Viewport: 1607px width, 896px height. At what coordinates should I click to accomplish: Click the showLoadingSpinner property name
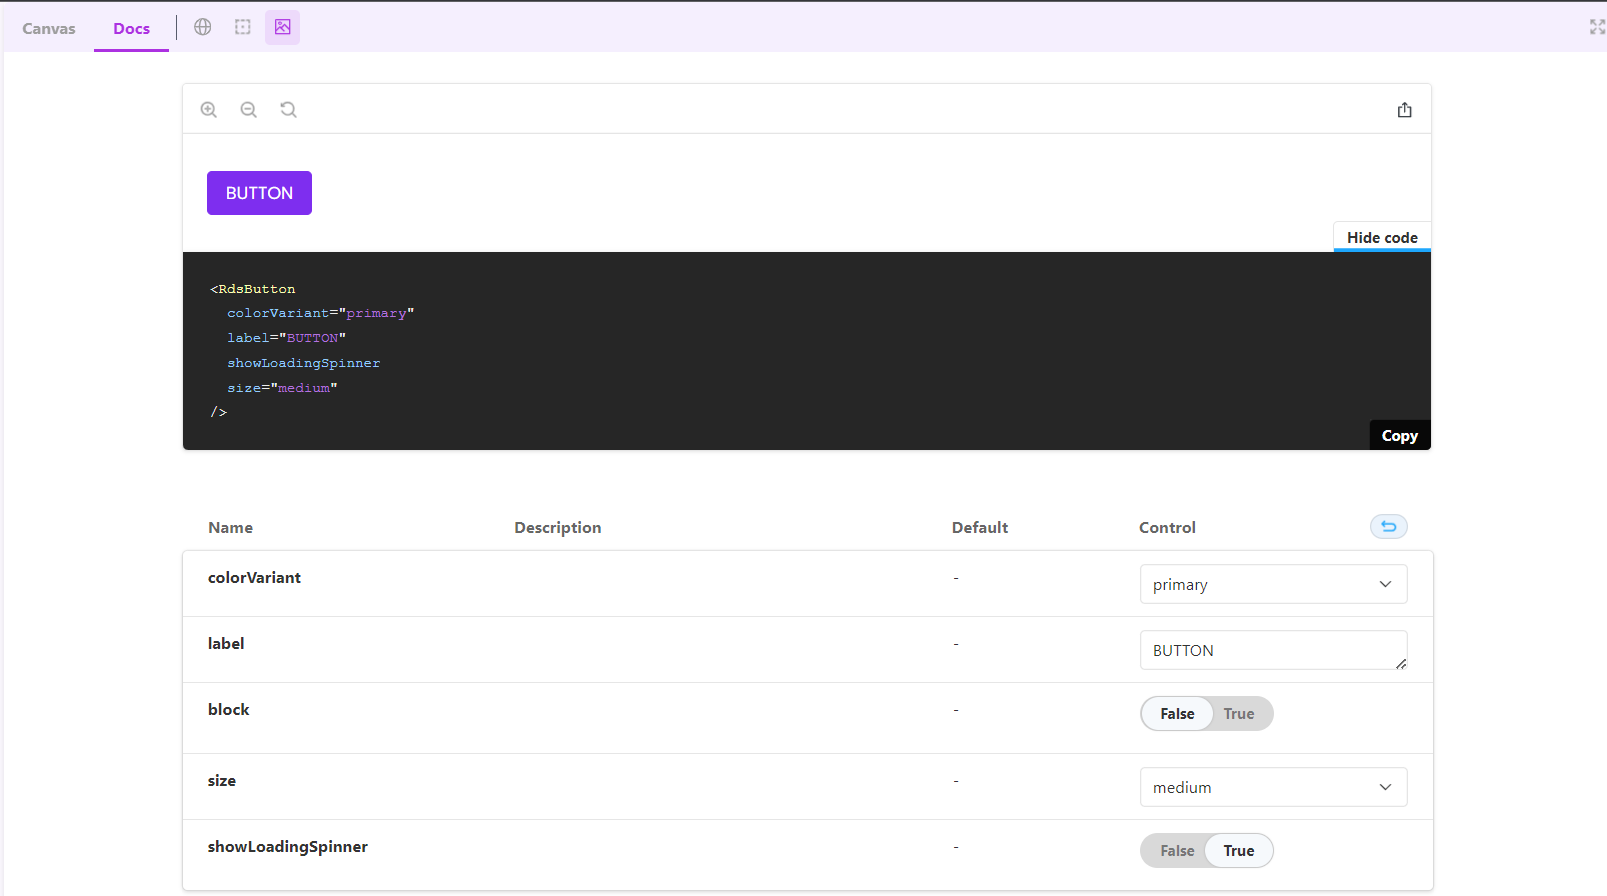[x=288, y=847]
